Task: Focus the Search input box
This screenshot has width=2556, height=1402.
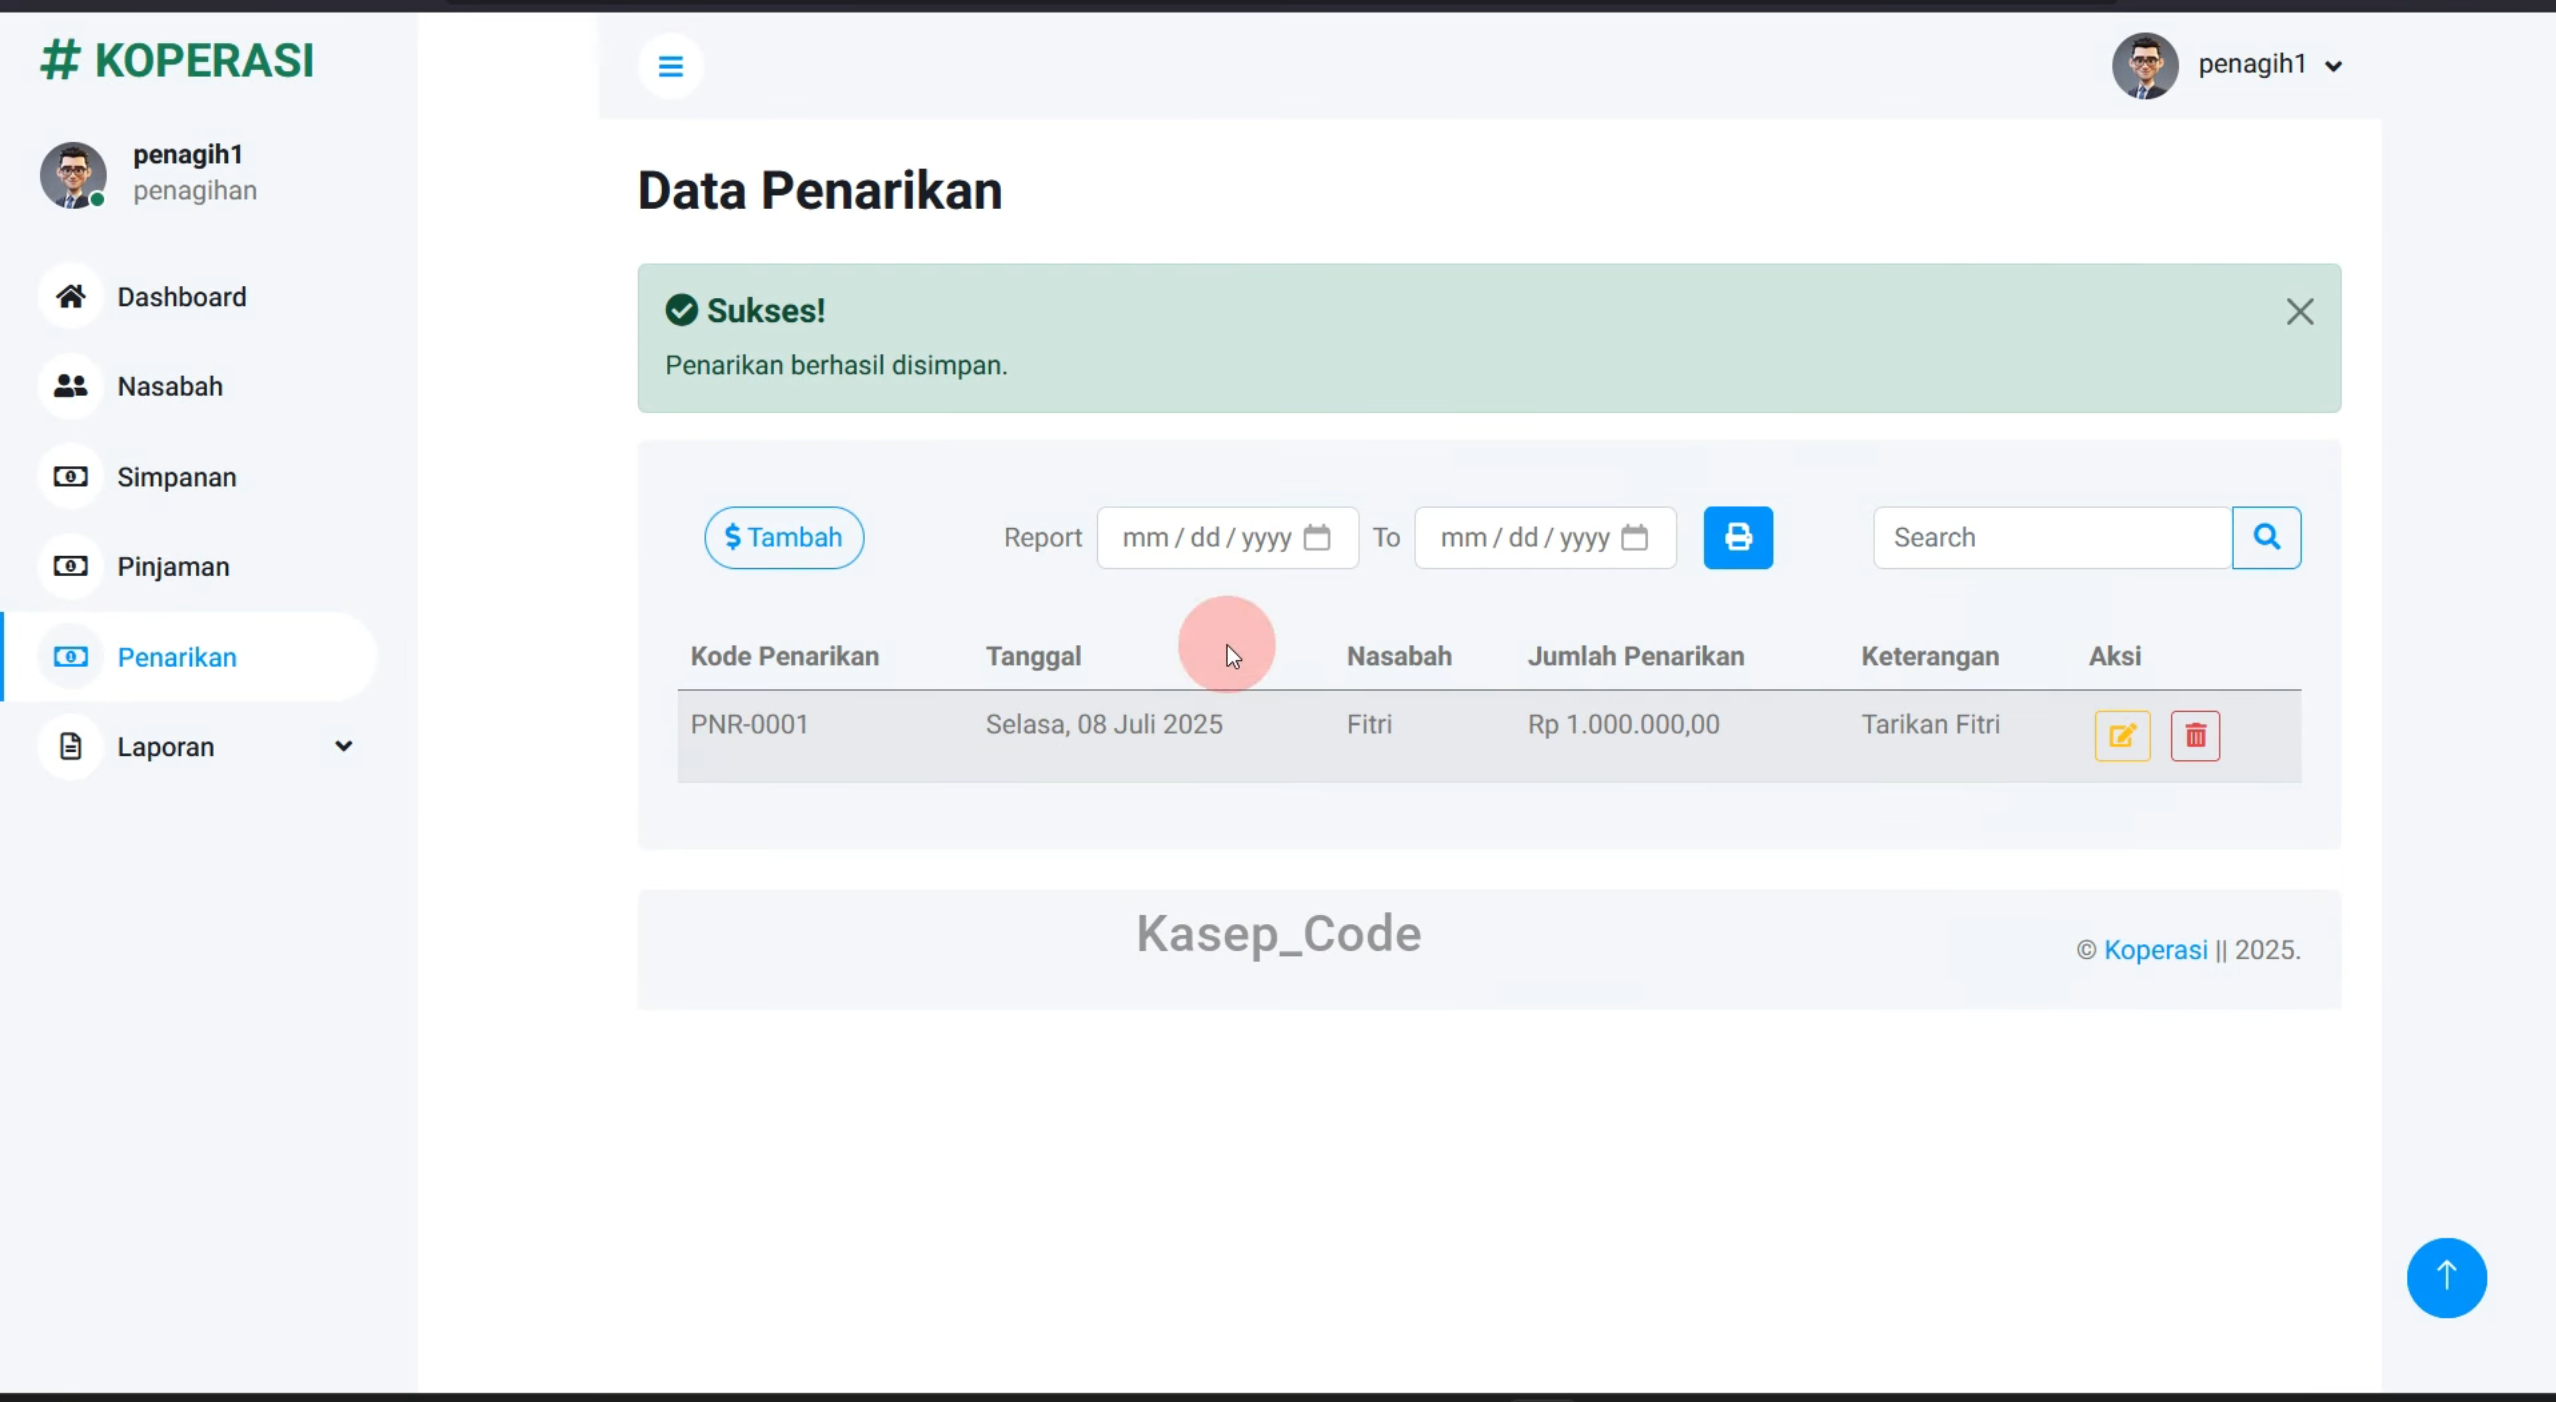Action: 2052,538
